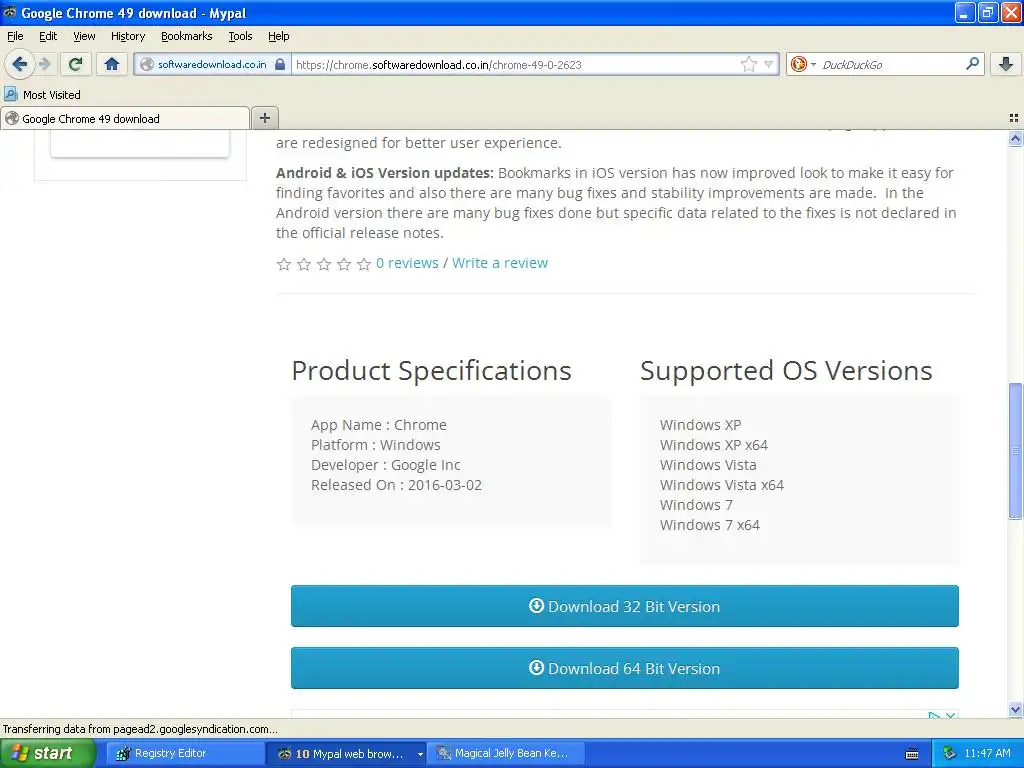This screenshot has height=768, width=1024.
Task: Select the Developer : Google Inc text
Action: click(x=385, y=465)
